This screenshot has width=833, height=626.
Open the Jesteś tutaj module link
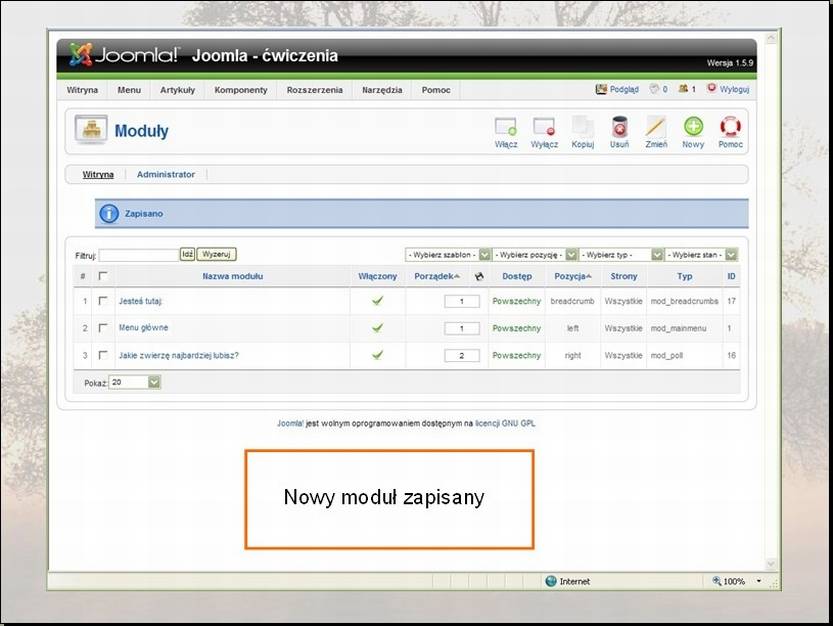(140, 301)
